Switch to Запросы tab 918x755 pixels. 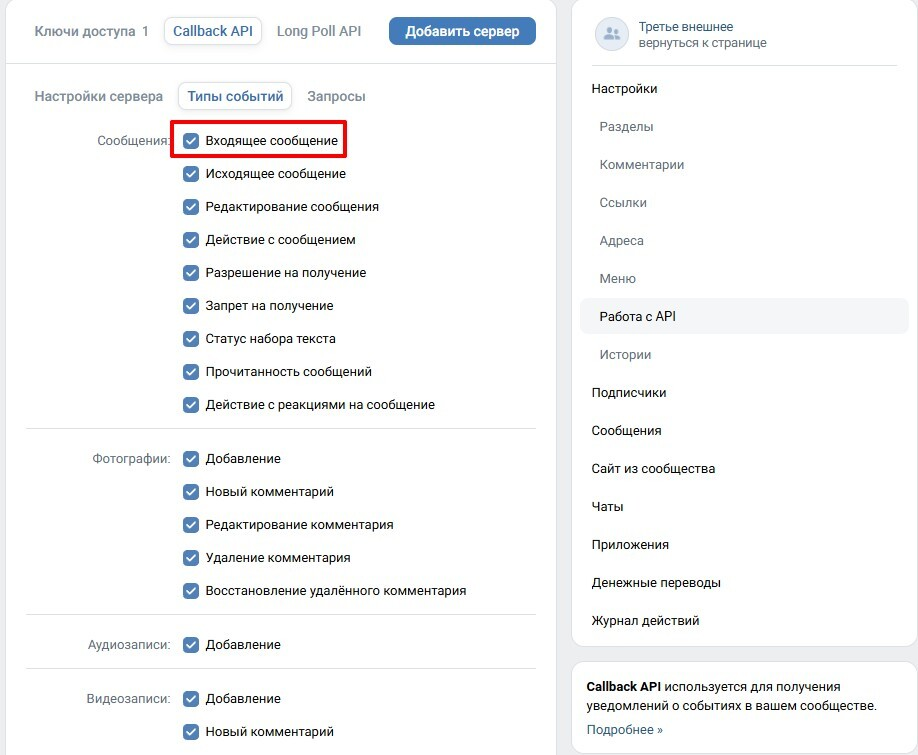(336, 96)
